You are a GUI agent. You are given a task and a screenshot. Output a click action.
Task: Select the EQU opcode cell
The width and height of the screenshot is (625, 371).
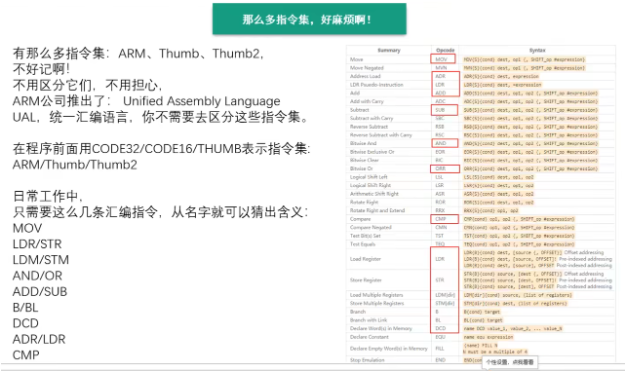point(440,337)
